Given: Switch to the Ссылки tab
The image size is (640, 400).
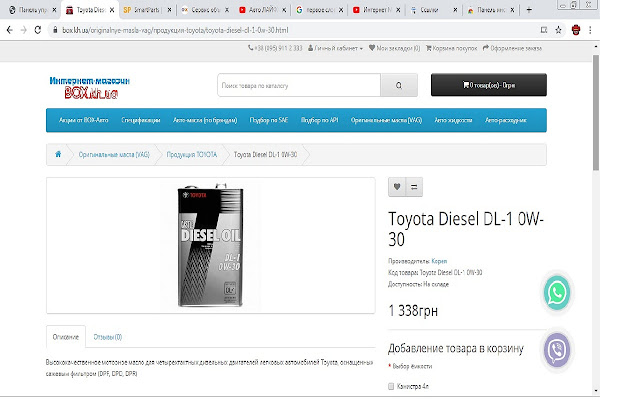Looking at the screenshot, I should click(435, 10).
